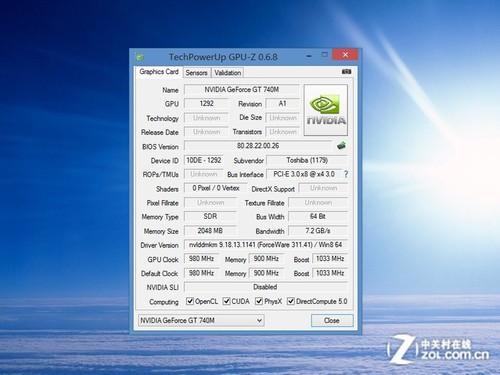Maximize the GPU-Z window
Screen dimensions: 500x375
324,55
